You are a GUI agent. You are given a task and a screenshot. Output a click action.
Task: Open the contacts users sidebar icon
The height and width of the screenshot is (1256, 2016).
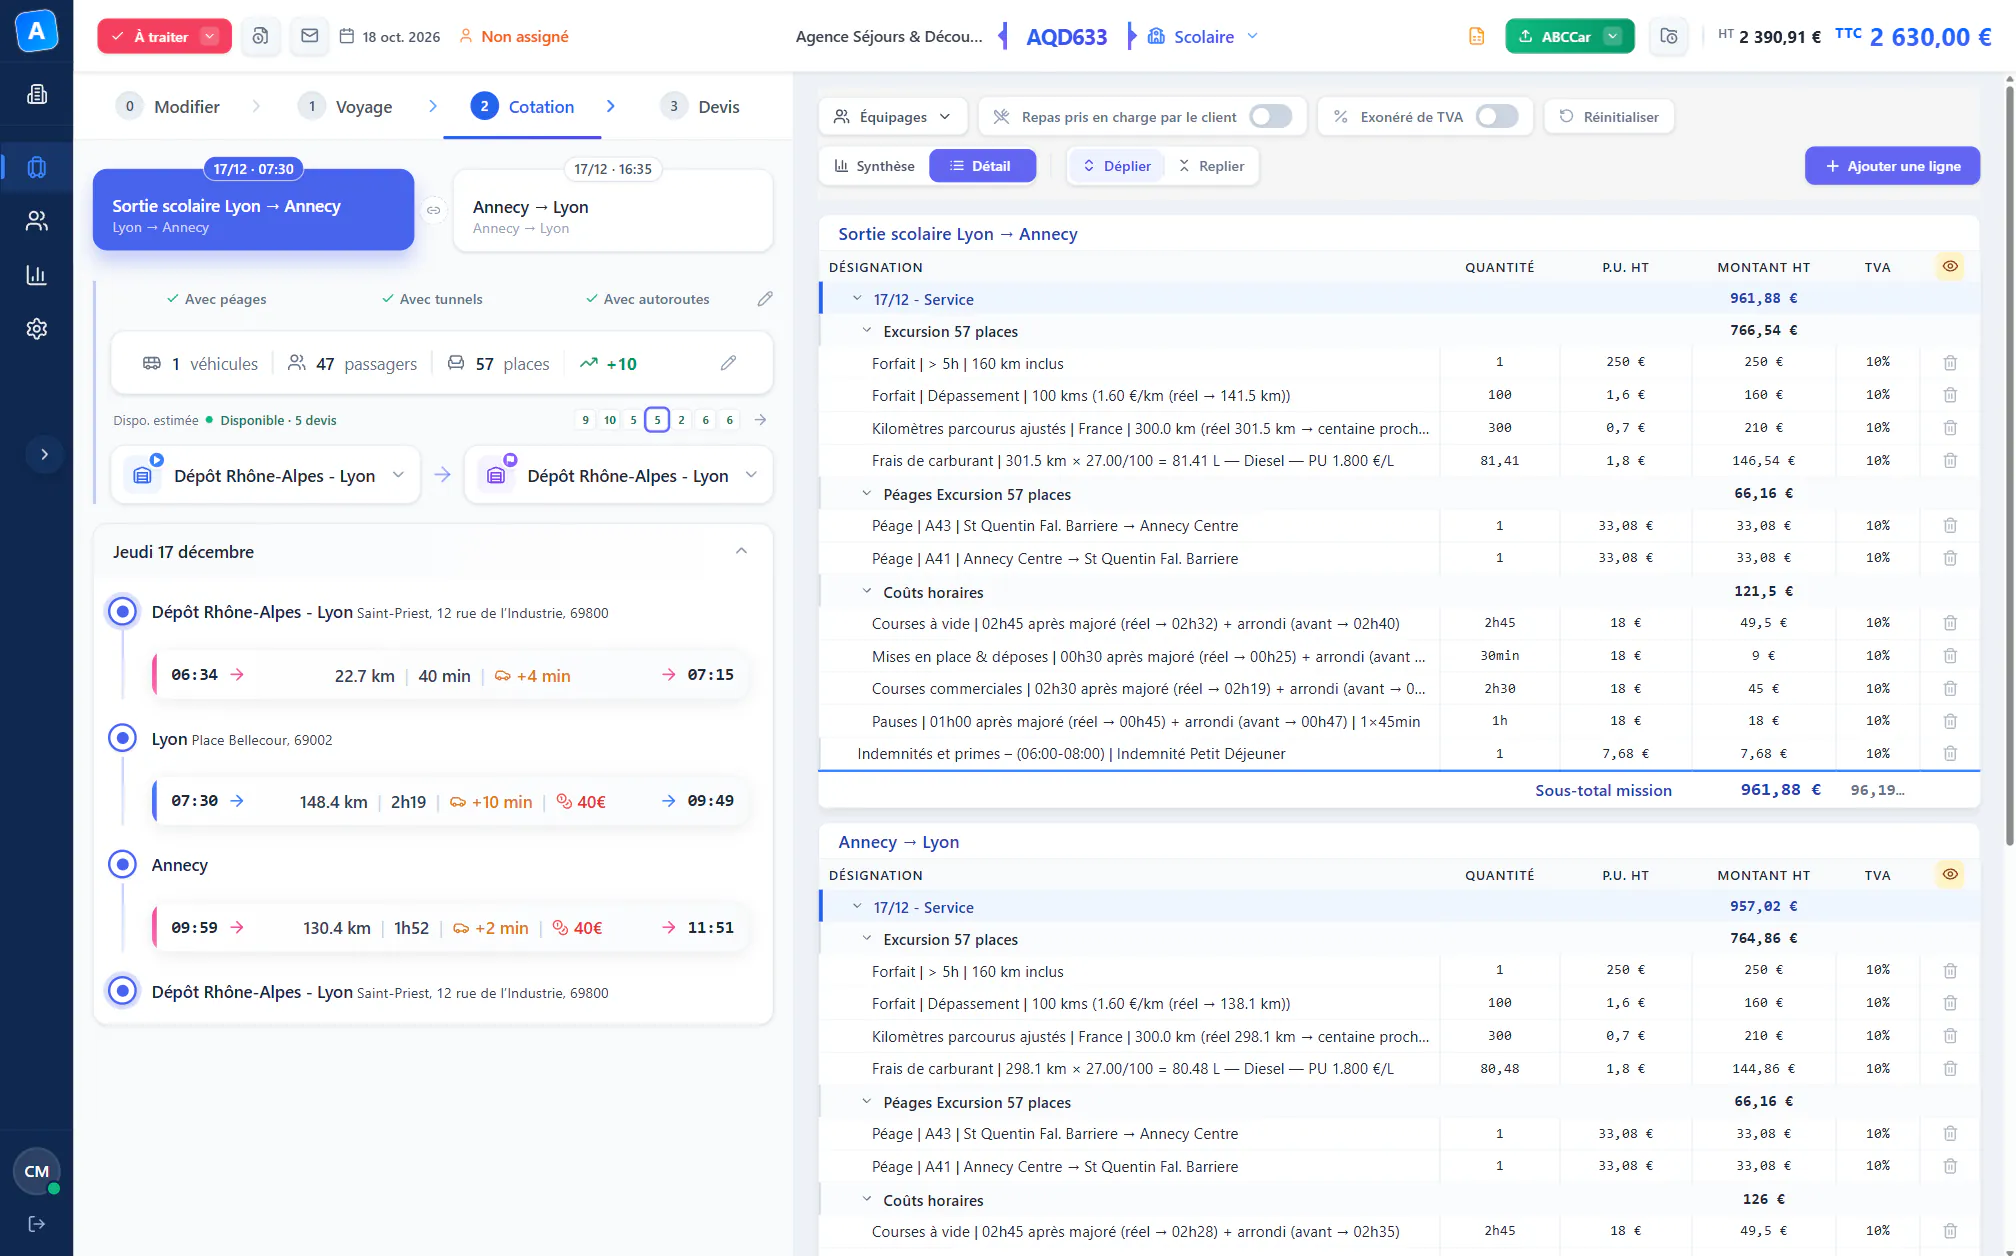click(37, 221)
